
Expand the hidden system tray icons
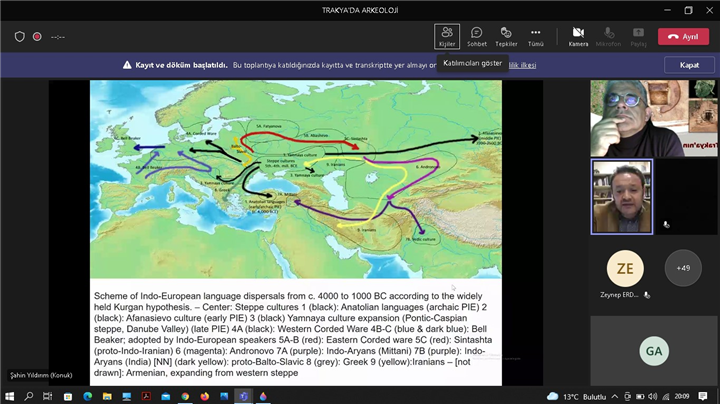pos(615,396)
